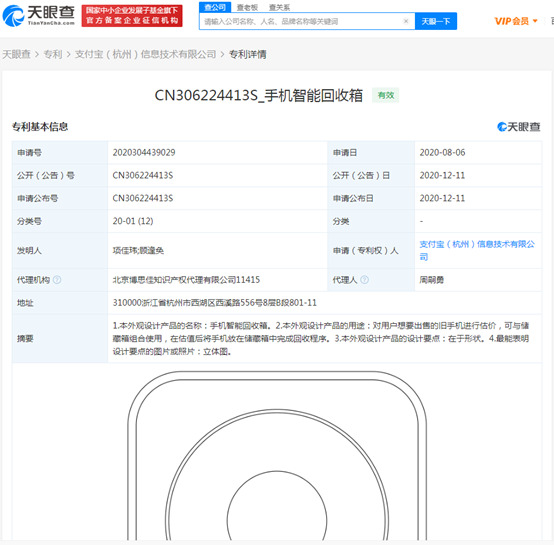Select the 查老板 search tab
Image resolution: width=554 pixels, height=545 pixels.
(x=247, y=7)
